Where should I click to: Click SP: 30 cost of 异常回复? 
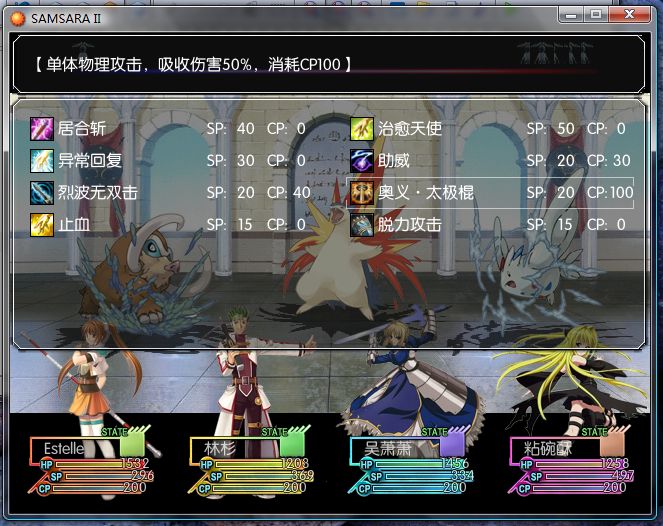tap(230, 161)
